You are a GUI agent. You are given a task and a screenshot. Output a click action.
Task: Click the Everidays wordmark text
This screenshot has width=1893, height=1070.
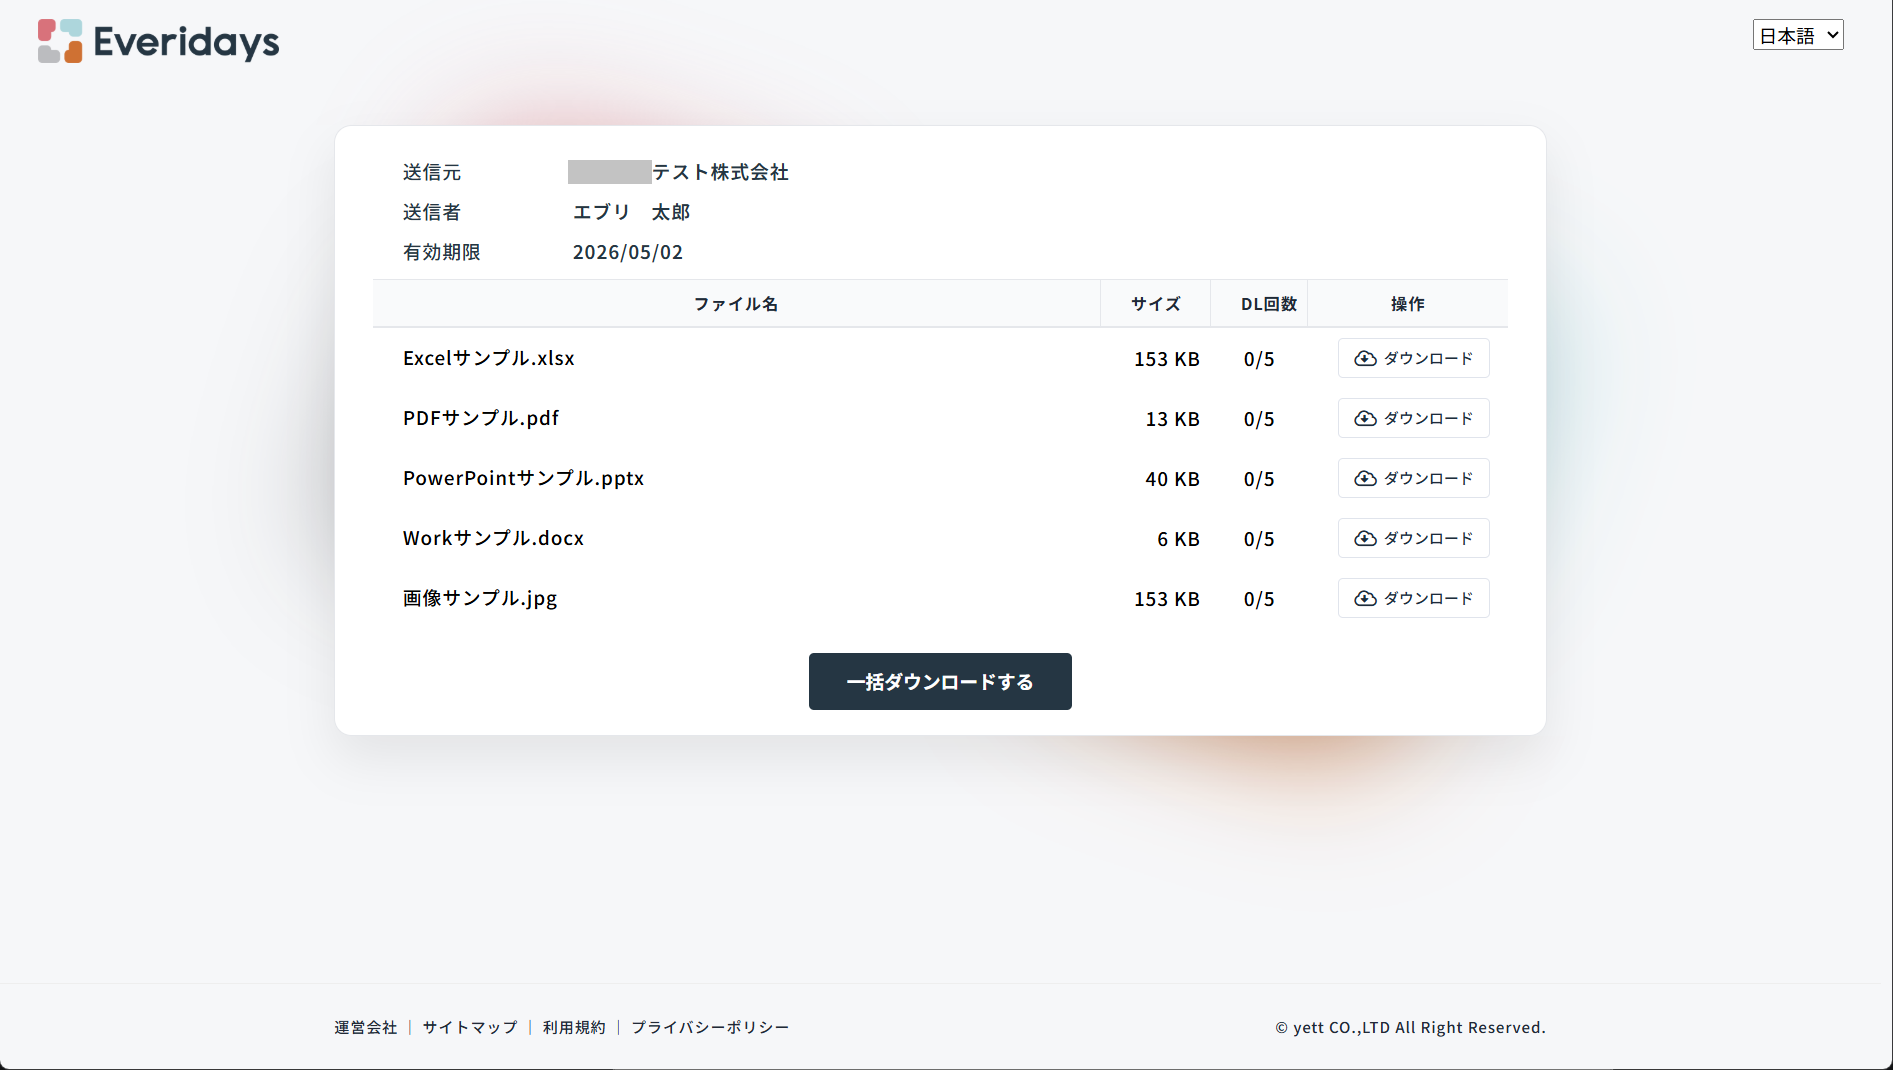point(186,42)
